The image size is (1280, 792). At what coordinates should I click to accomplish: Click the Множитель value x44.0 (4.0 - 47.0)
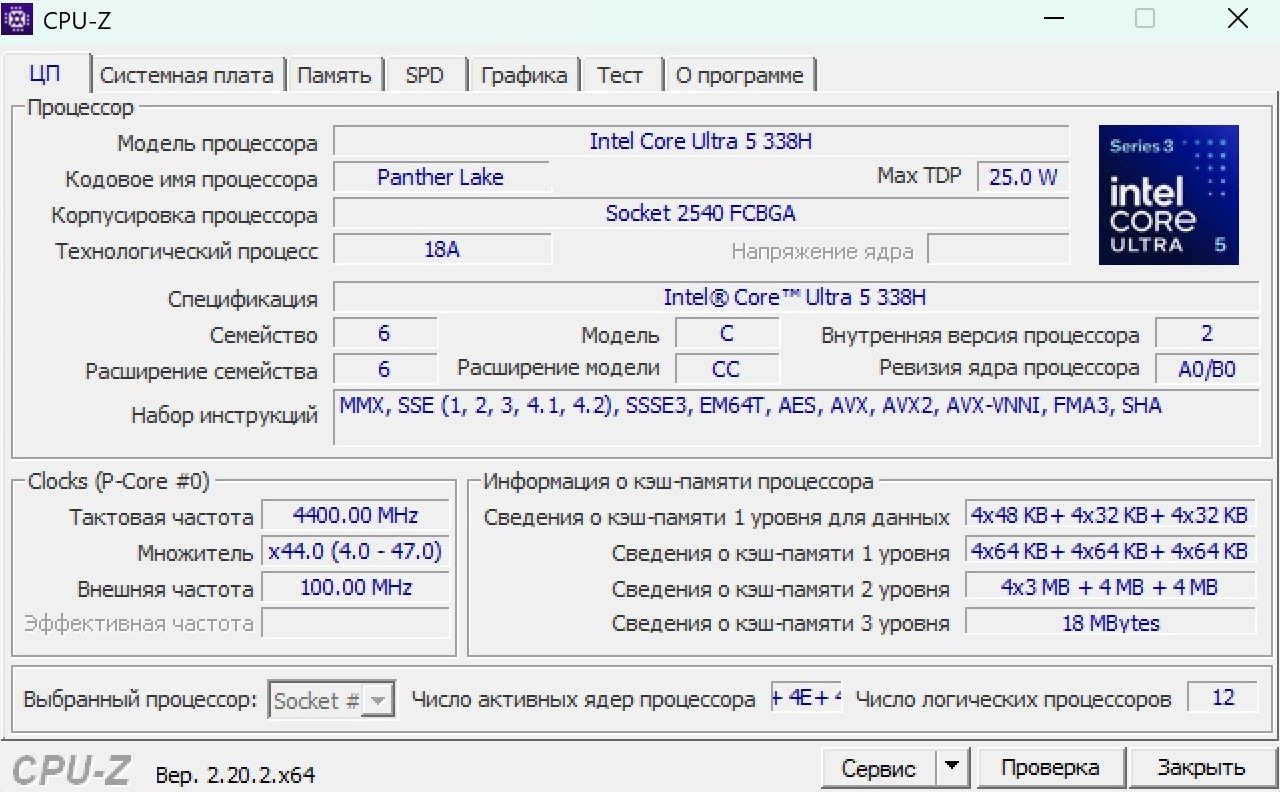[x=355, y=552]
